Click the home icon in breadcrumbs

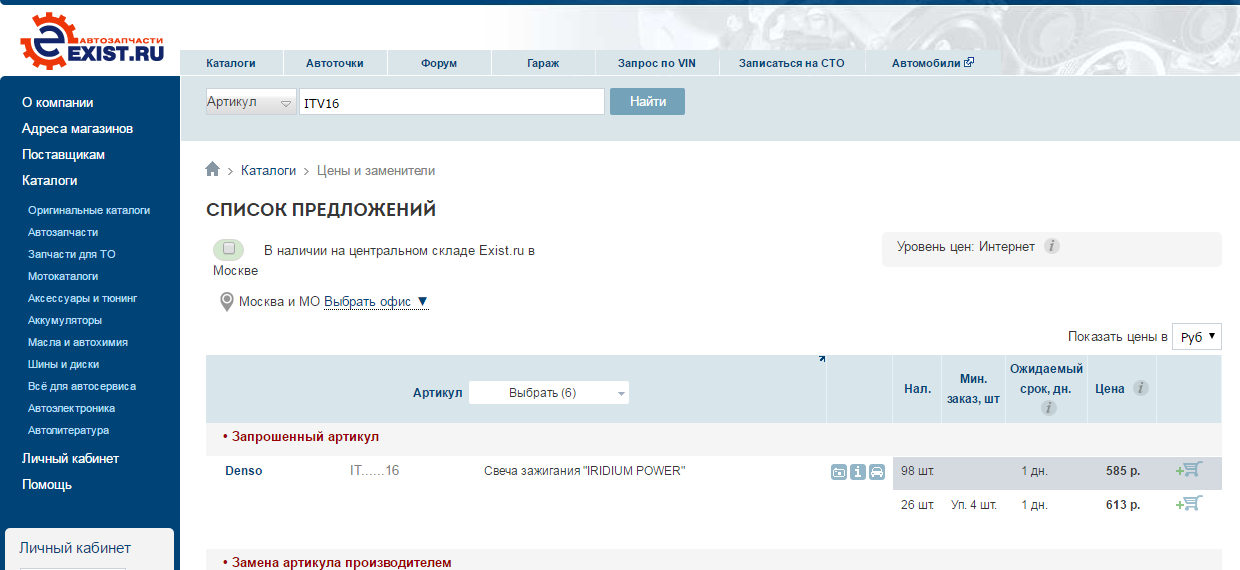tap(212, 170)
